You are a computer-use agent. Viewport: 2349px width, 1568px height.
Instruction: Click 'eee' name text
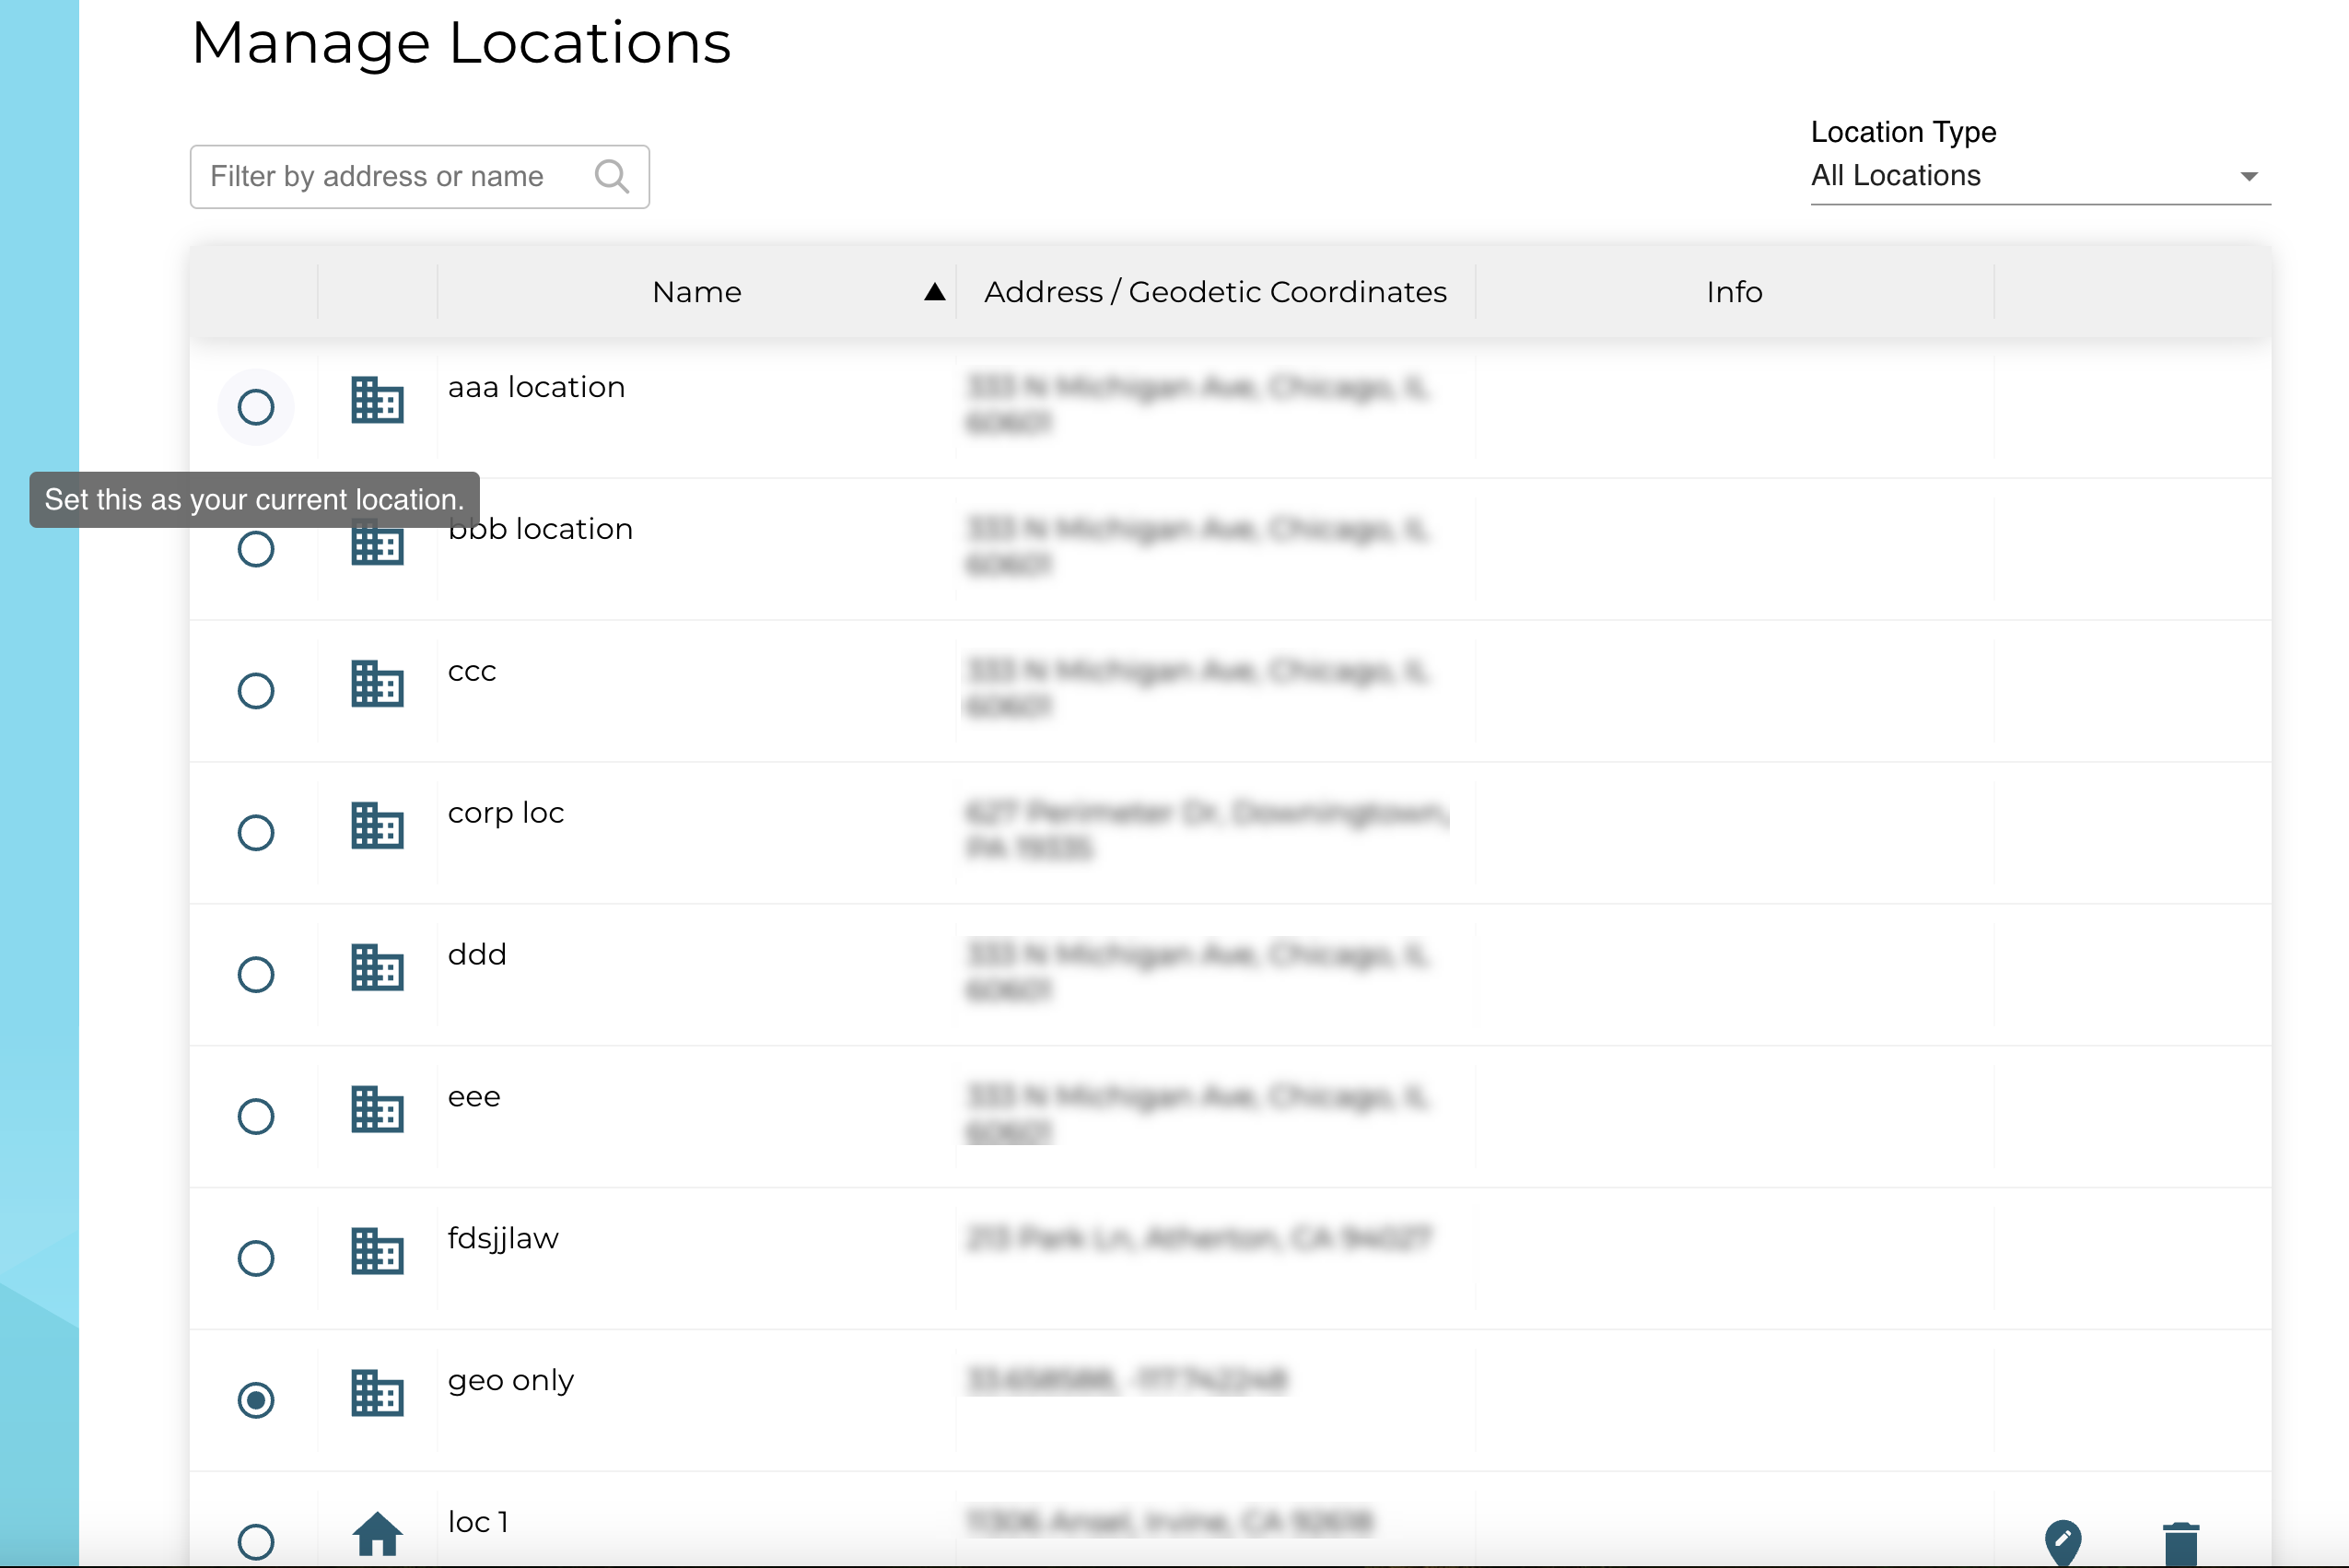pyautogui.click(x=474, y=1098)
